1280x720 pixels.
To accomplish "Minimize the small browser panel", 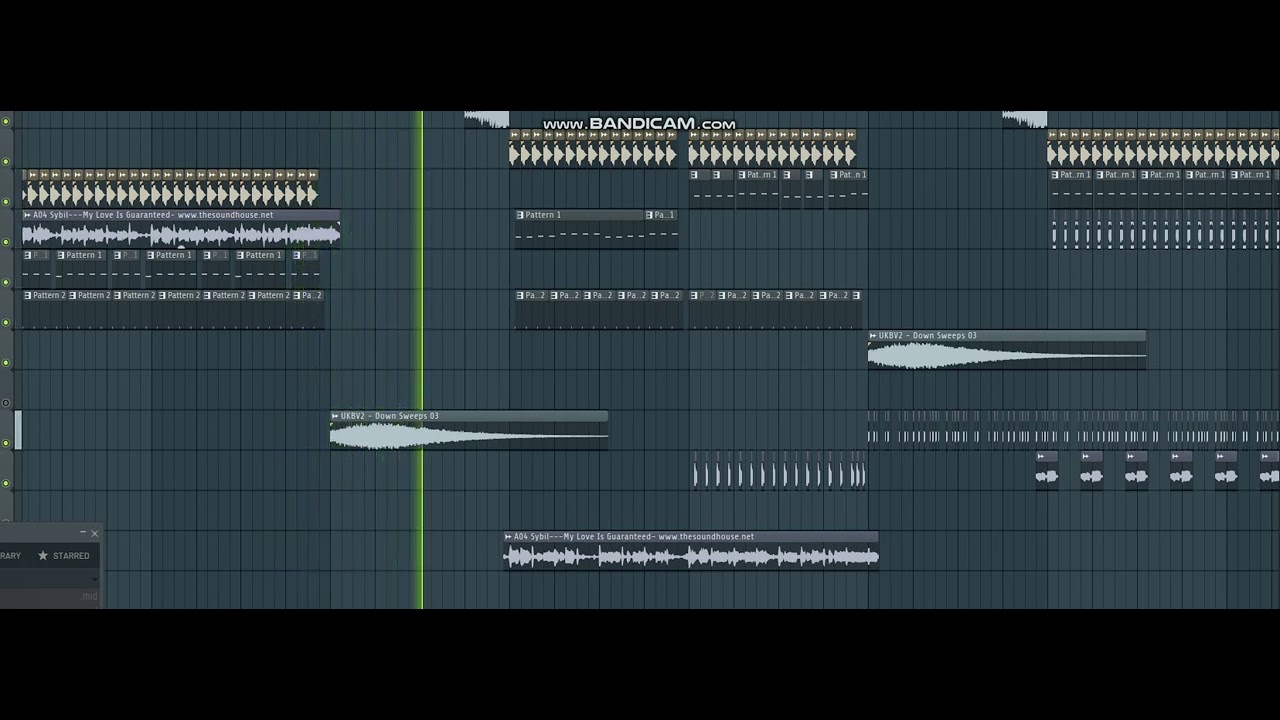I will tap(82, 533).
